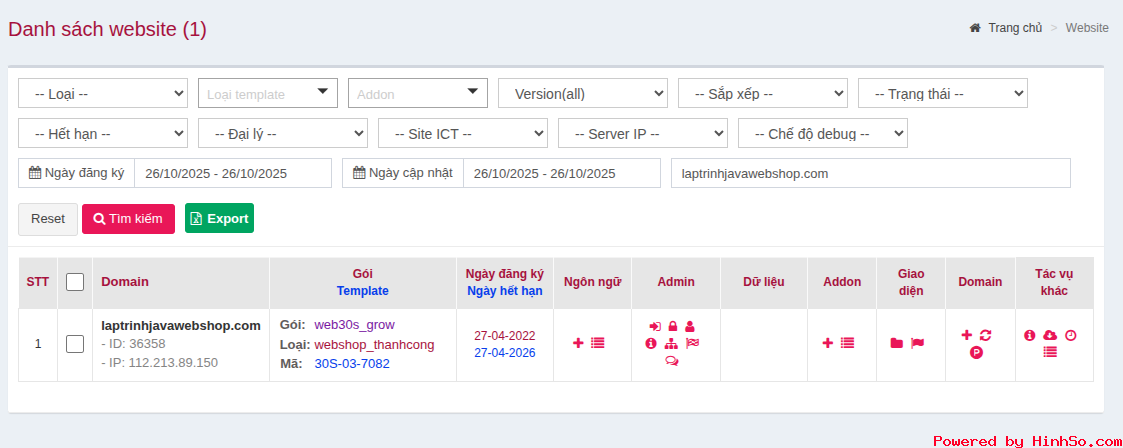Click the 'Gói' column header
1123x448 pixels.
(x=362, y=273)
